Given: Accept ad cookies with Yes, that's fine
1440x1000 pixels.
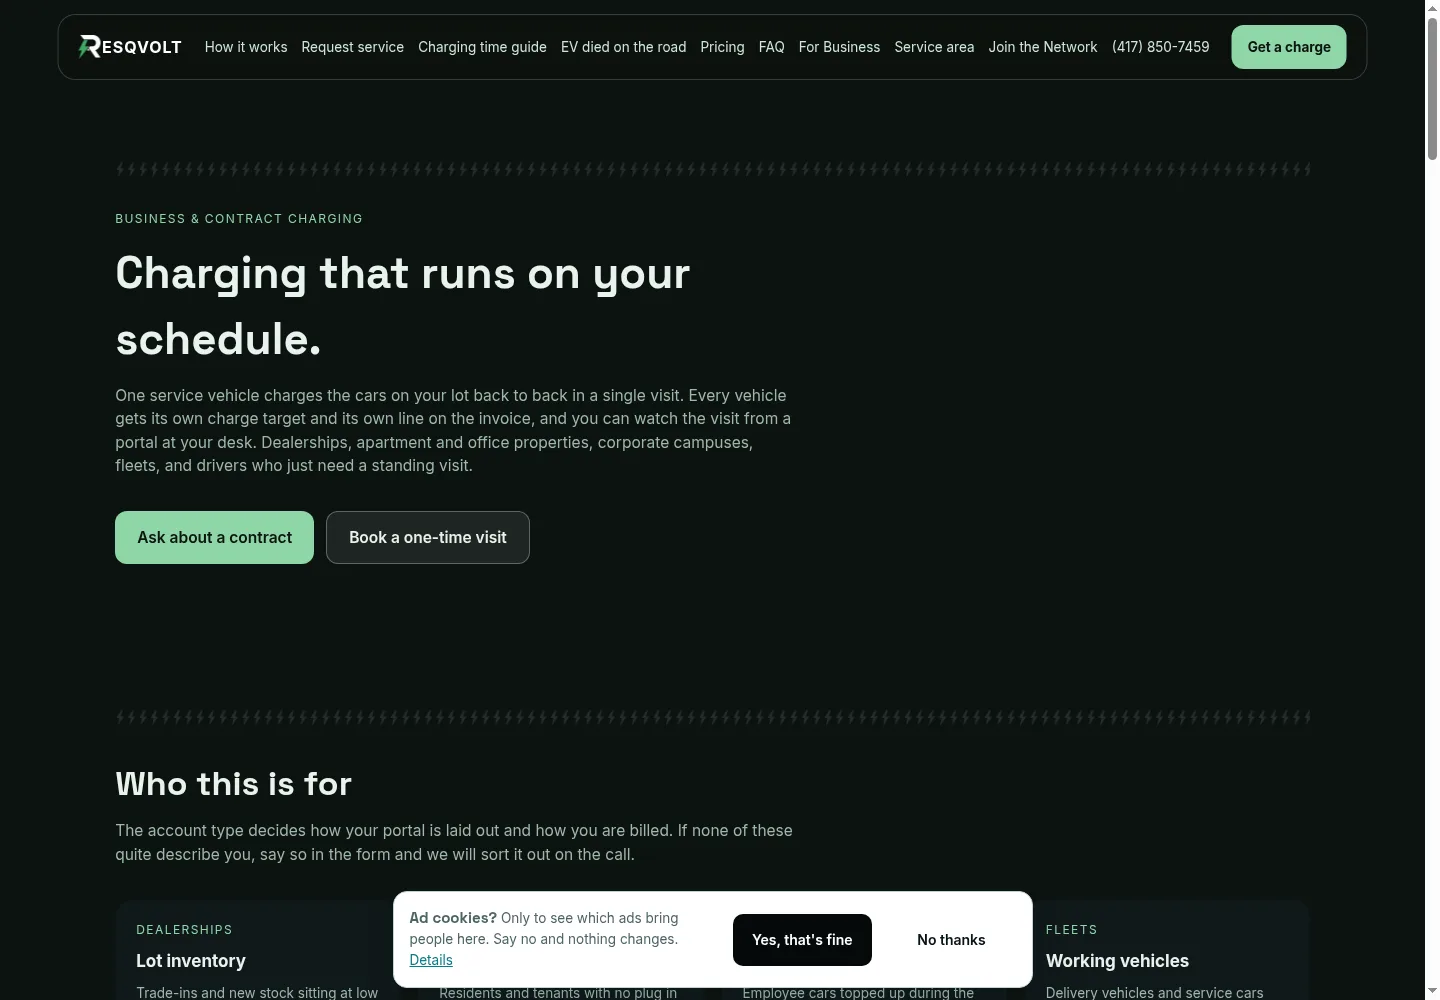Looking at the screenshot, I should (x=802, y=940).
